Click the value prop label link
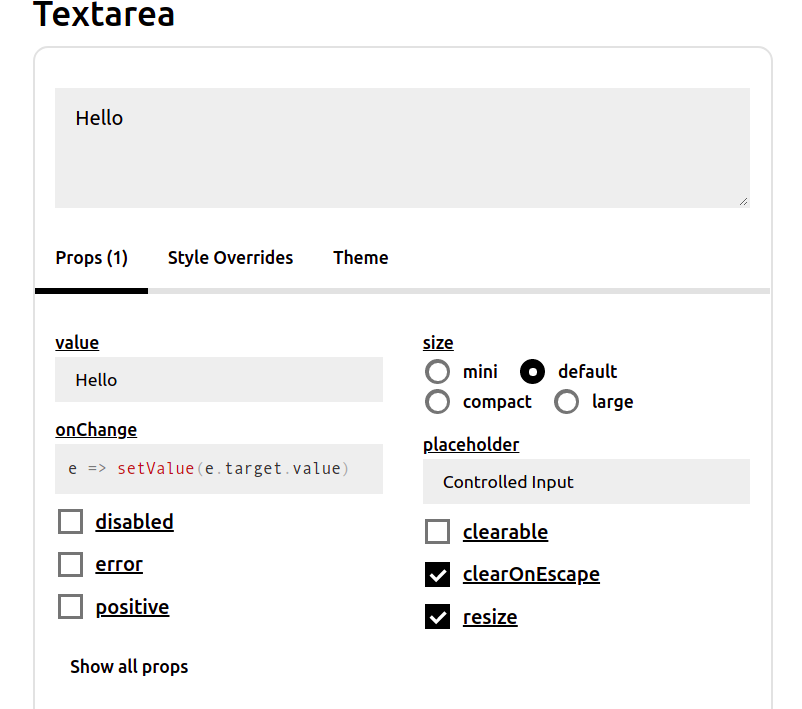This screenshot has width=802, height=709. [77, 343]
